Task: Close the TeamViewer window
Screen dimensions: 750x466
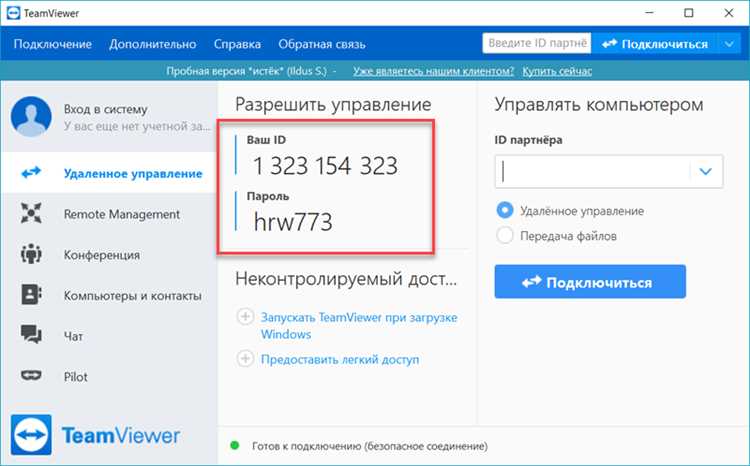Action: coord(728,13)
